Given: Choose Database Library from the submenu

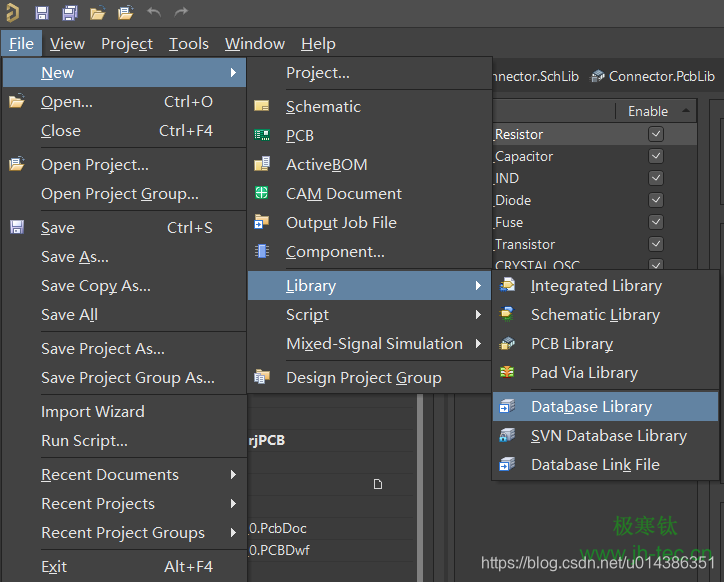Looking at the screenshot, I should point(591,407).
